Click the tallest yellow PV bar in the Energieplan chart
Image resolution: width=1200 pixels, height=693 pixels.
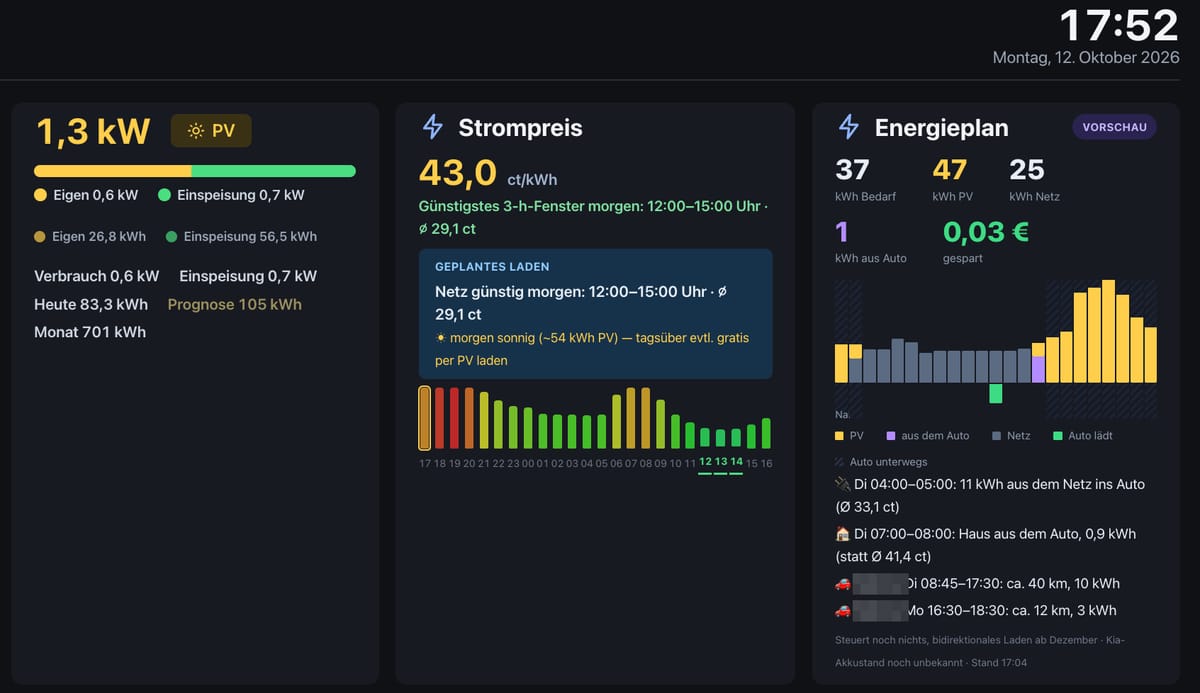tap(1108, 331)
